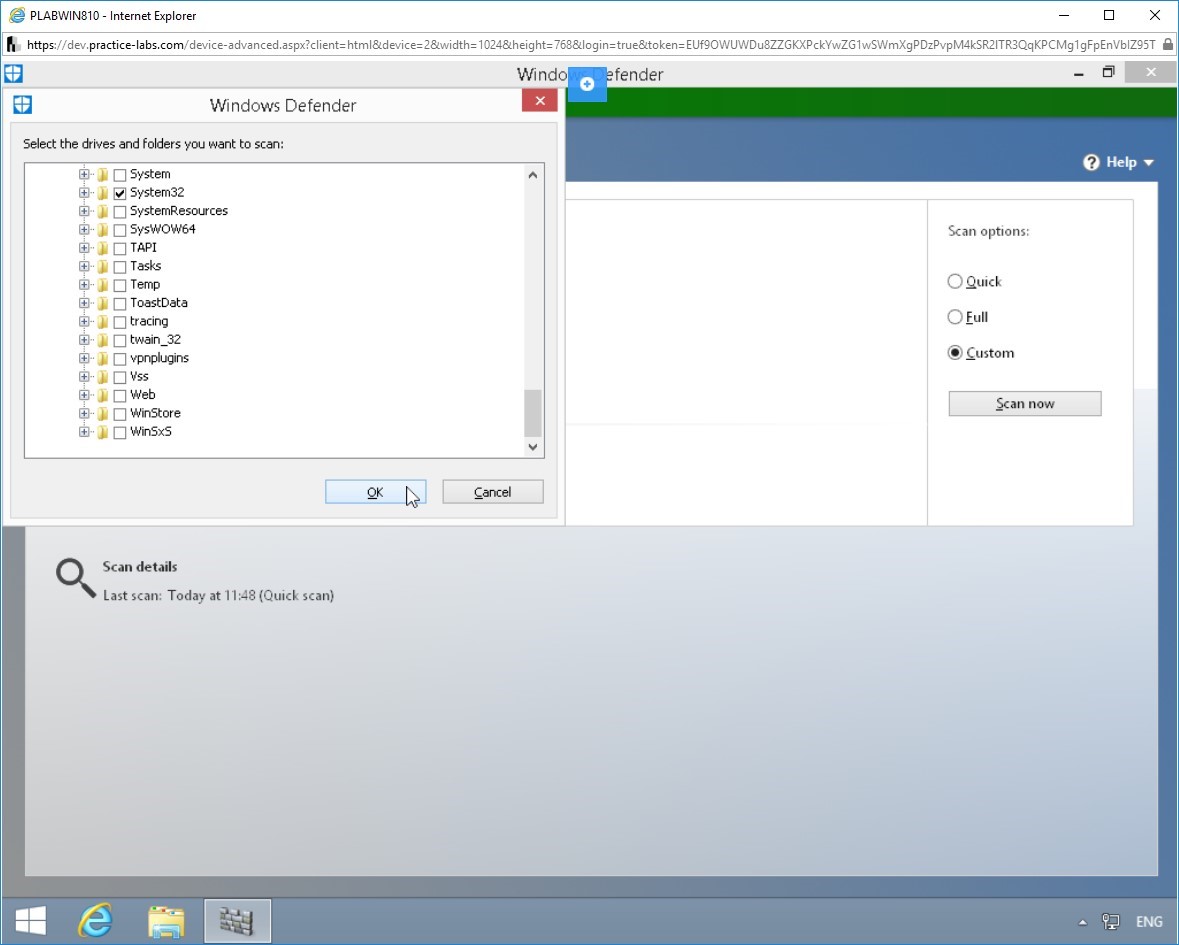Click the Web folder icon
Viewport: 1179px width, 945px height.
click(103, 395)
